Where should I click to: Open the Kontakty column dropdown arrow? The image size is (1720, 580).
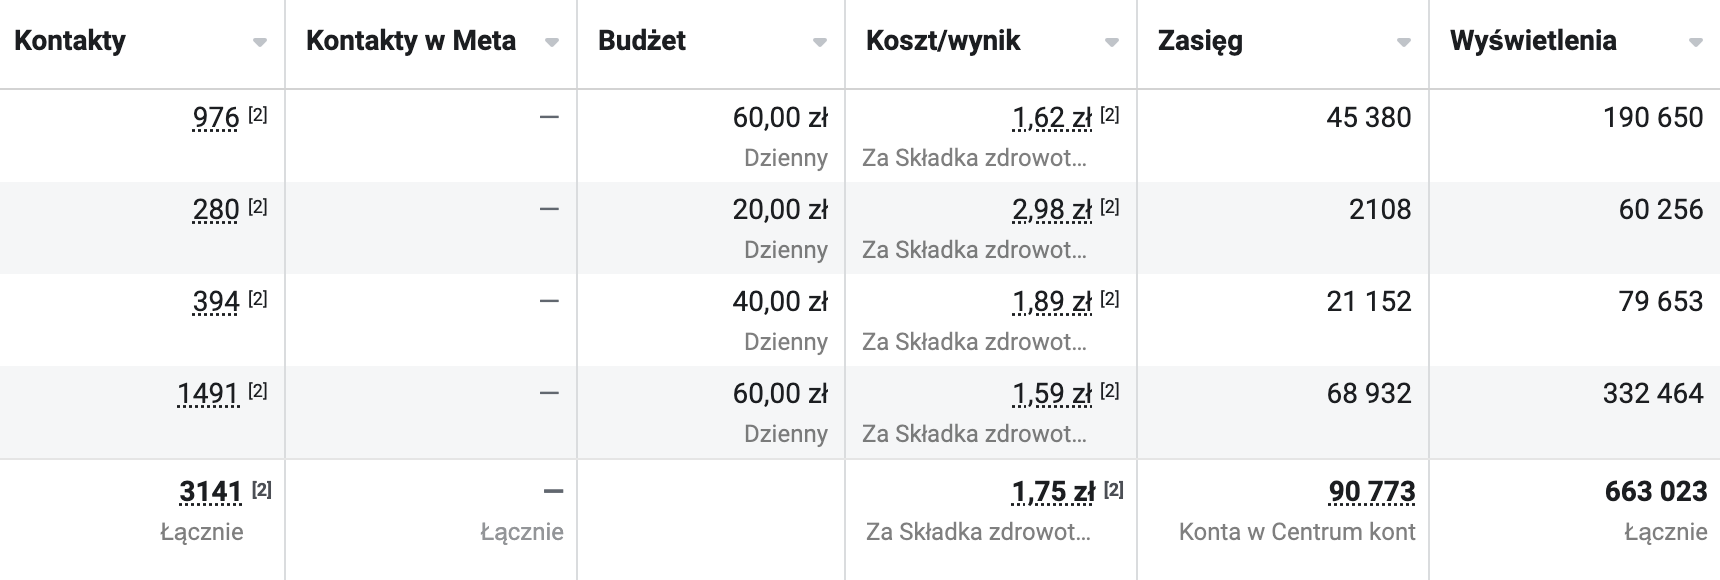[x=260, y=43]
